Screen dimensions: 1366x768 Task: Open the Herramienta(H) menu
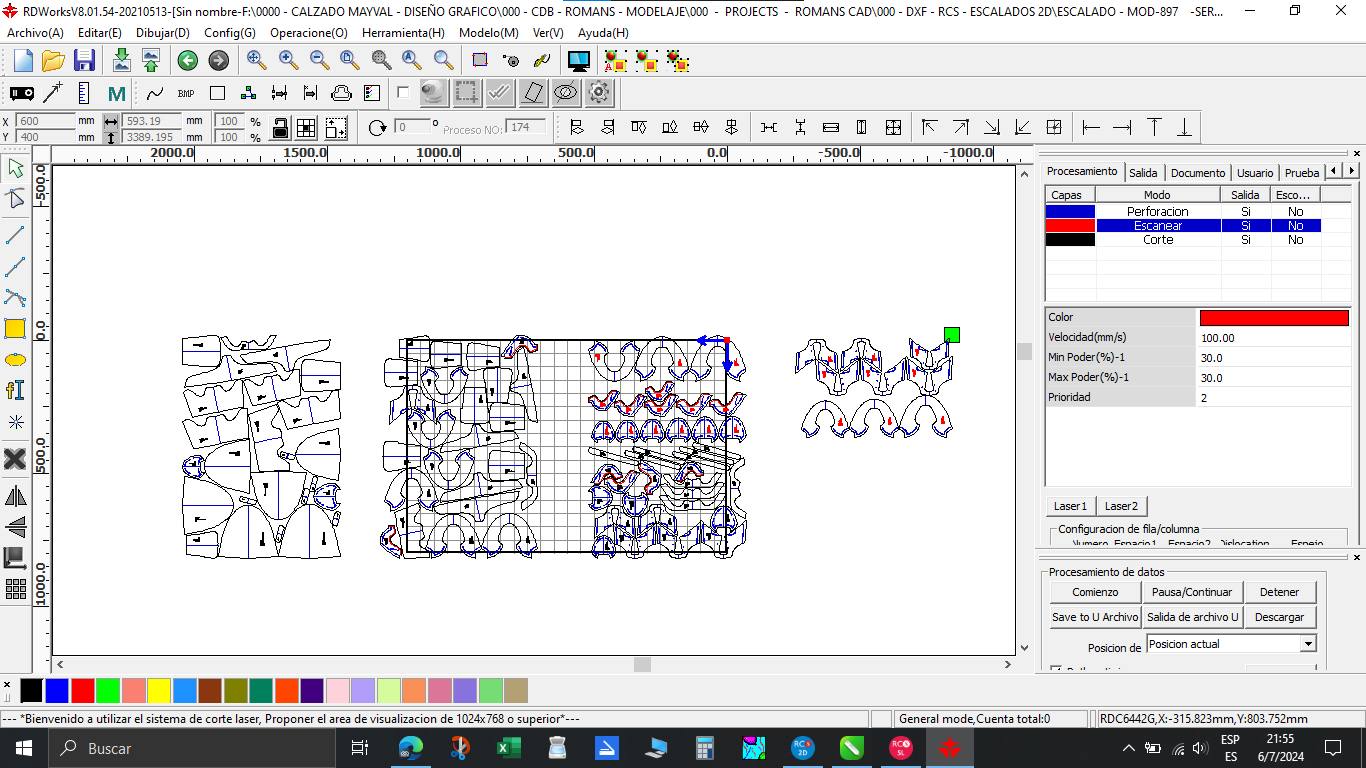pos(403,33)
